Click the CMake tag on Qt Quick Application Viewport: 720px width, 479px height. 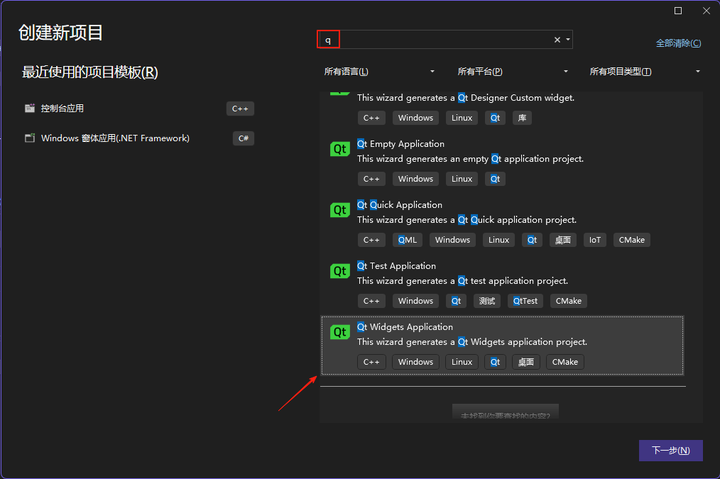[x=631, y=240]
